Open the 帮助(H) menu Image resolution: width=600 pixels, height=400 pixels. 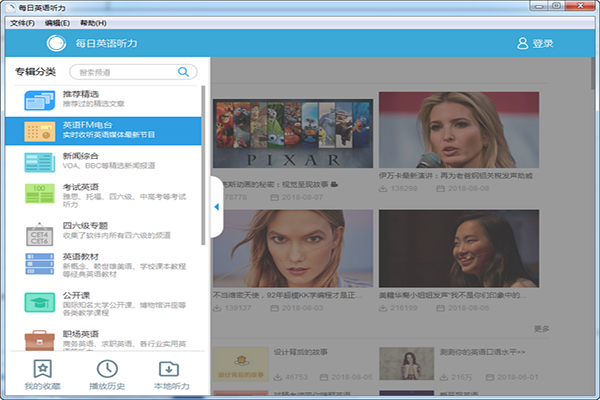click(x=93, y=22)
